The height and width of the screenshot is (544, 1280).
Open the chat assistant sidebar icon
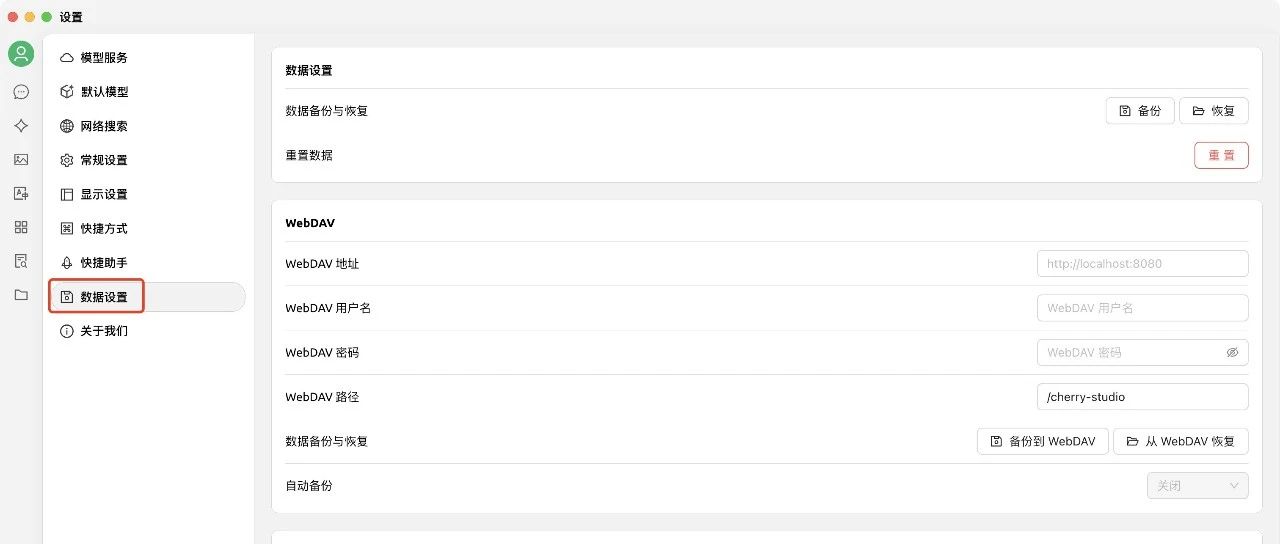[x=21, y=92]
